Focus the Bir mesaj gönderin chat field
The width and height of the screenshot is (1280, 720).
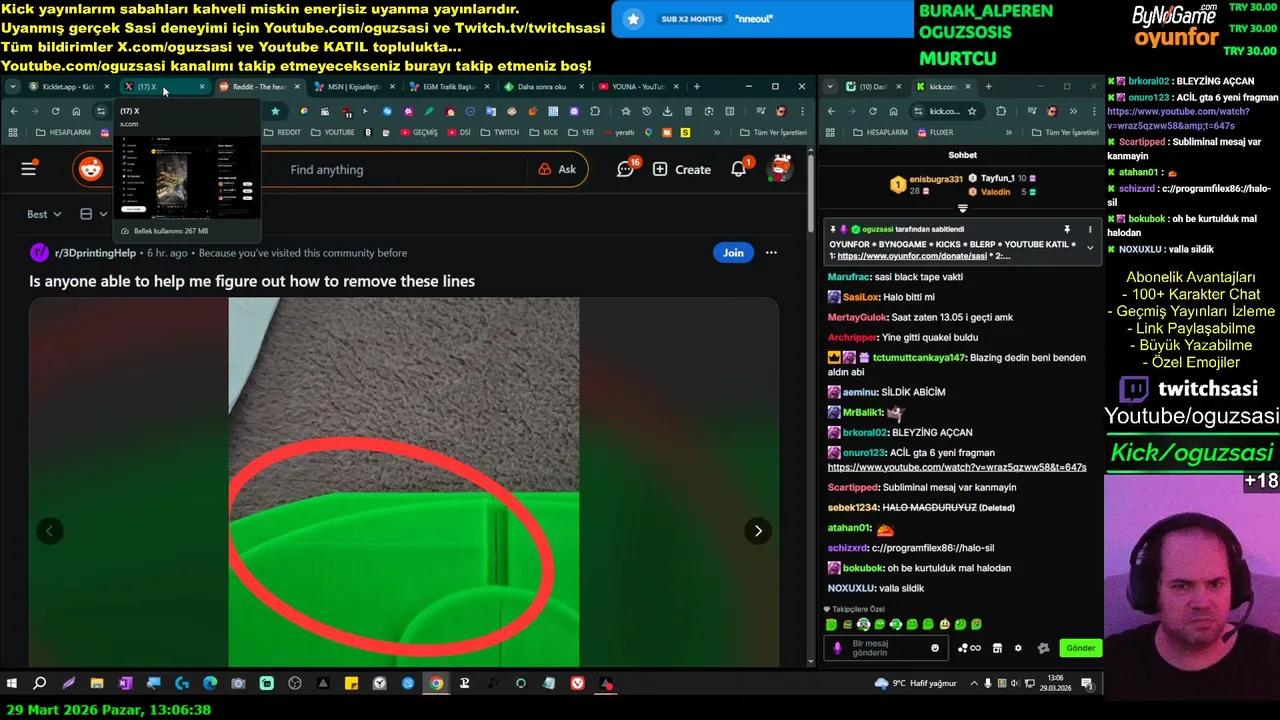pos(888,648)
